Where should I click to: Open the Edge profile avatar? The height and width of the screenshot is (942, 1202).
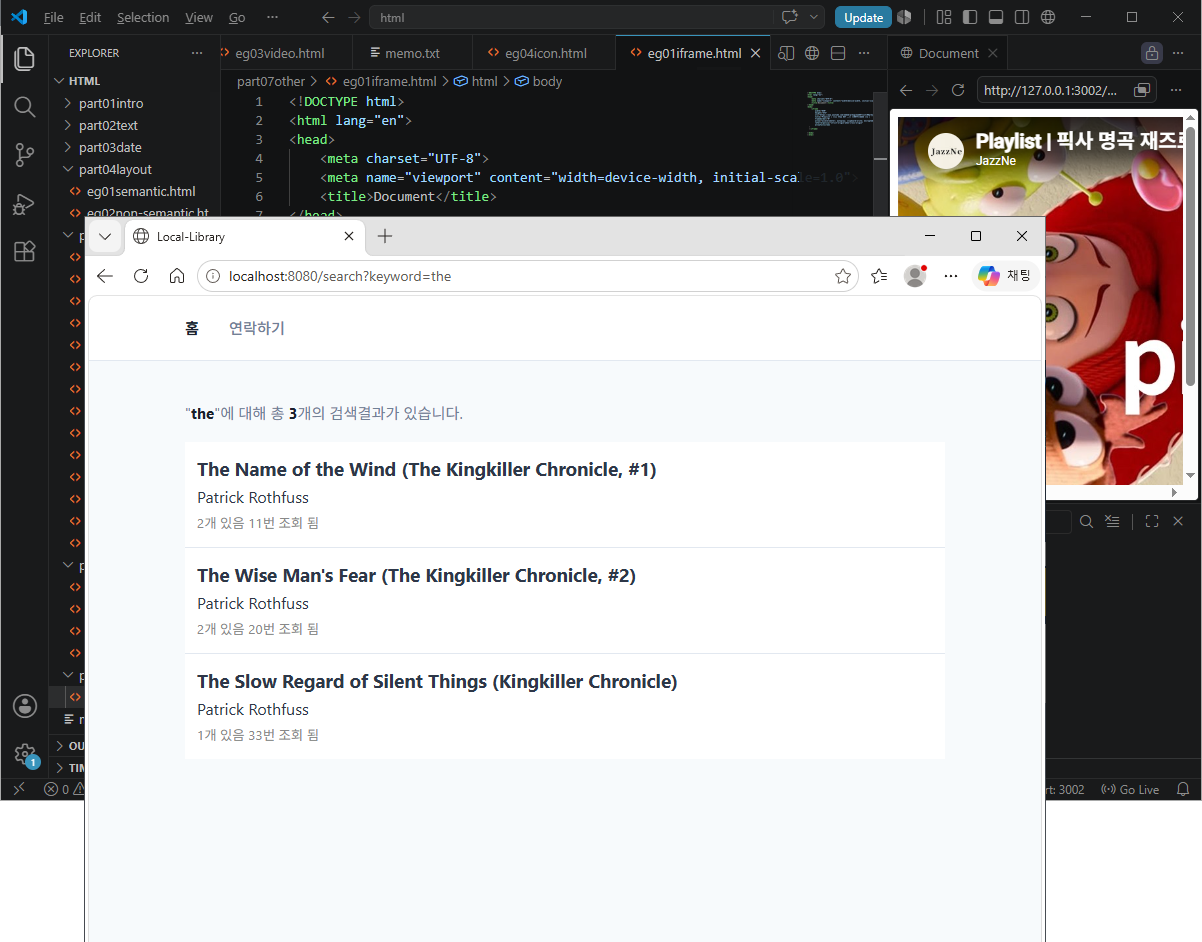[x=915, y=276]
